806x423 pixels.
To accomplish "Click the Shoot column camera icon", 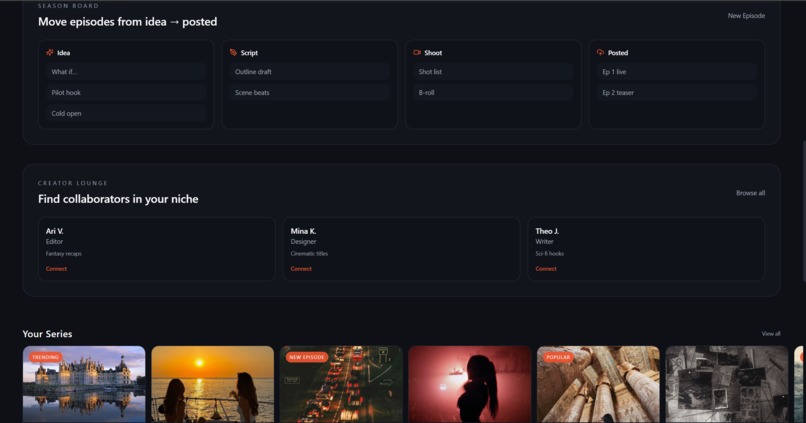I will [417, 52].
